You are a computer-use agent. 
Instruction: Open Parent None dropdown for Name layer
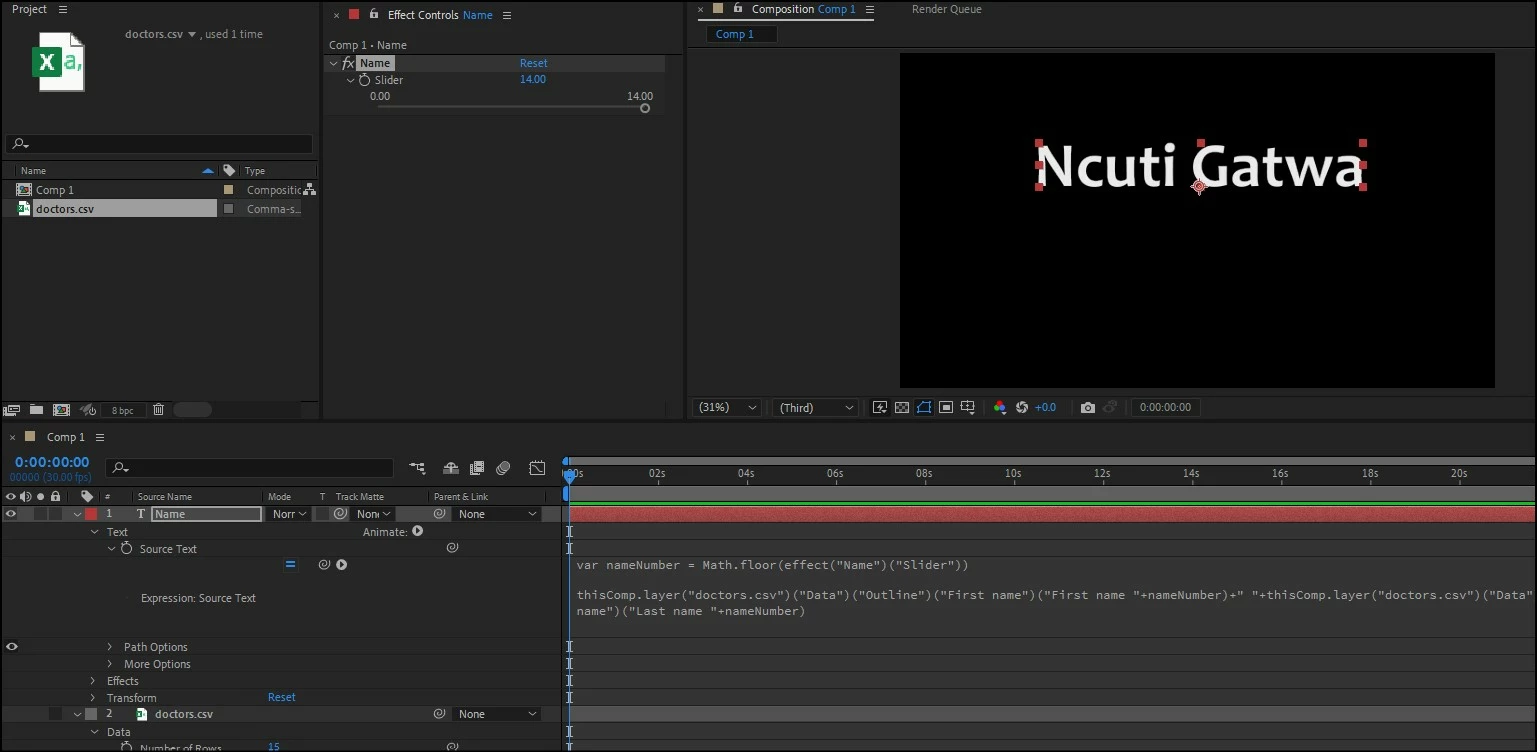497,514
